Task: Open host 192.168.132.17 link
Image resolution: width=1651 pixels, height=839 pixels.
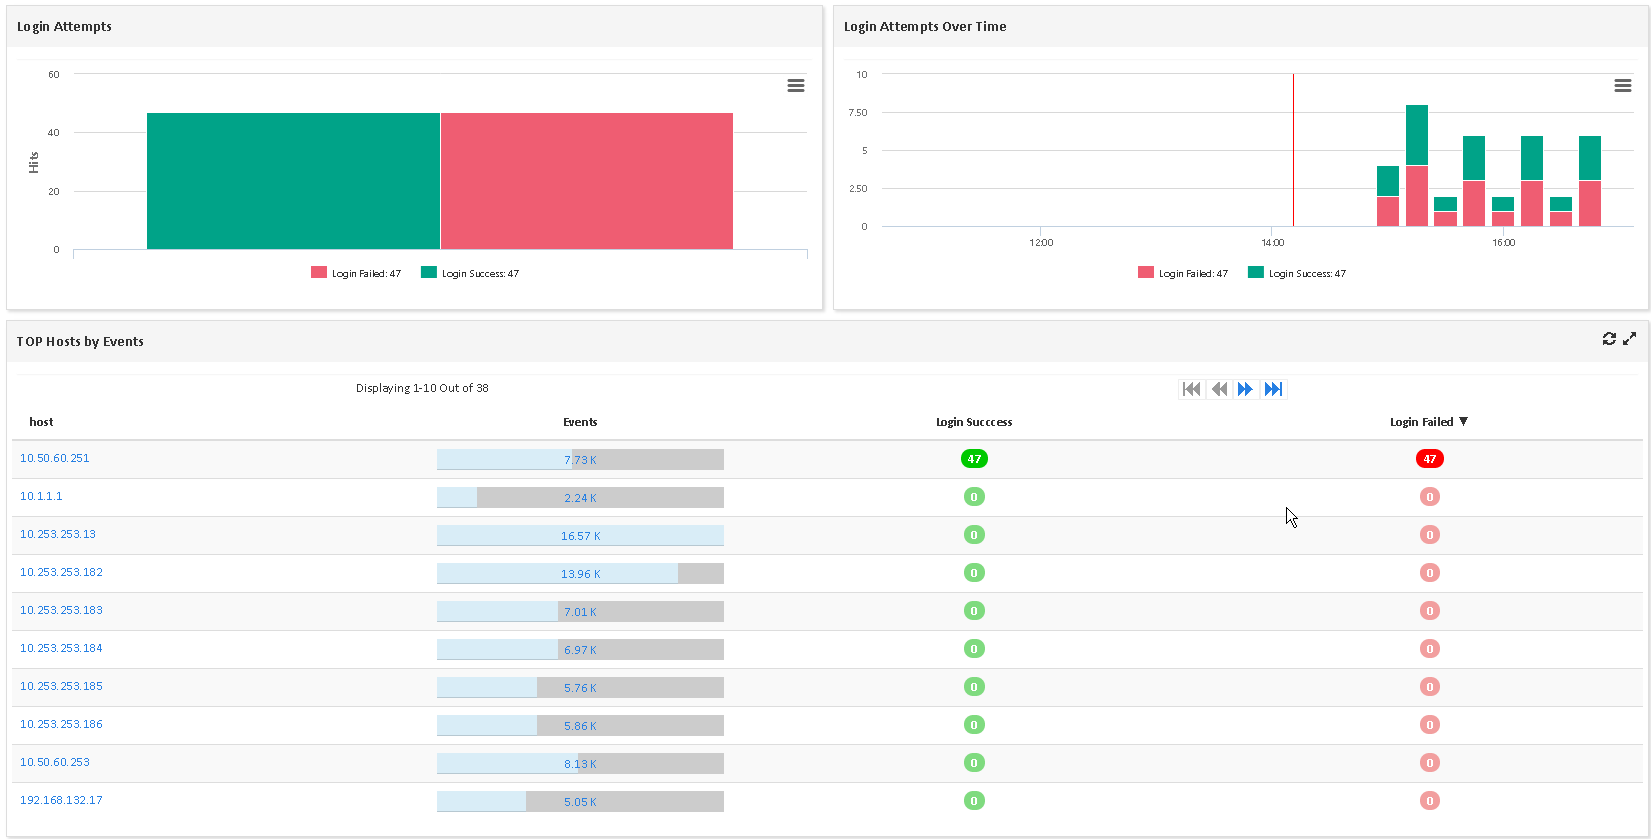Action: (61, 800)
